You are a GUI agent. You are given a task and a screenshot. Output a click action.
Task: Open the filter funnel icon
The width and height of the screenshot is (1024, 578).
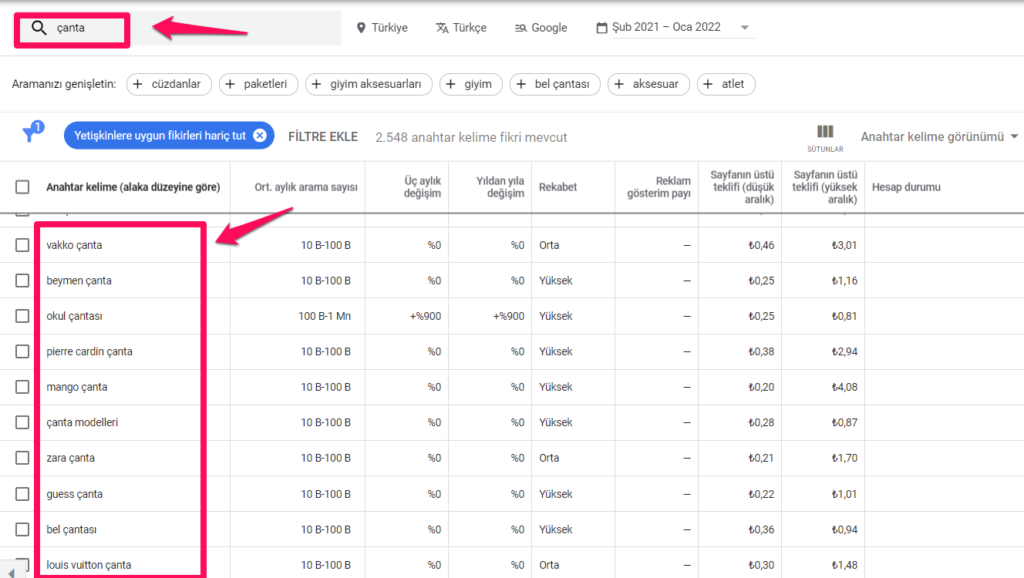[x=31, y=136]
